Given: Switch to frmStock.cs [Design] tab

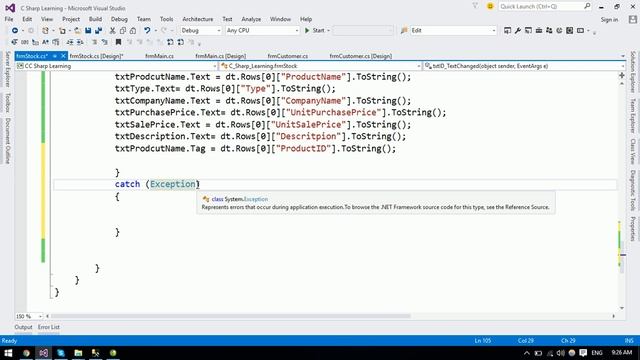Looking at the screenshot, I should pos(96,56).
